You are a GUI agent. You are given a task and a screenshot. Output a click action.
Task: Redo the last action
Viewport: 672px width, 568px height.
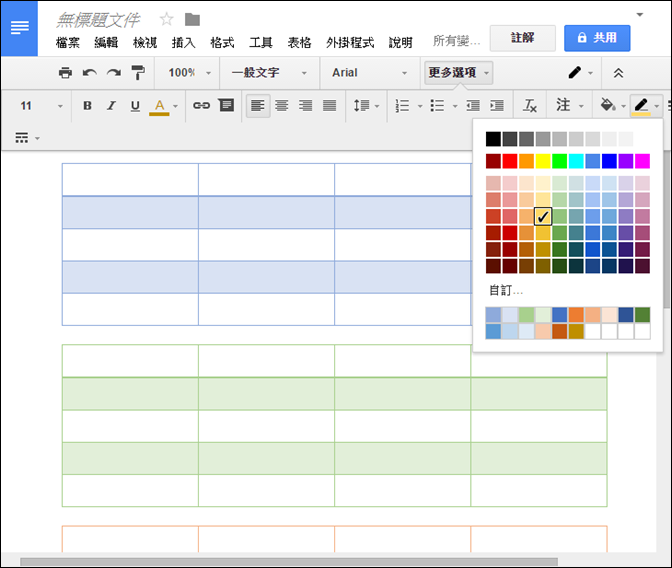point(114,73)
